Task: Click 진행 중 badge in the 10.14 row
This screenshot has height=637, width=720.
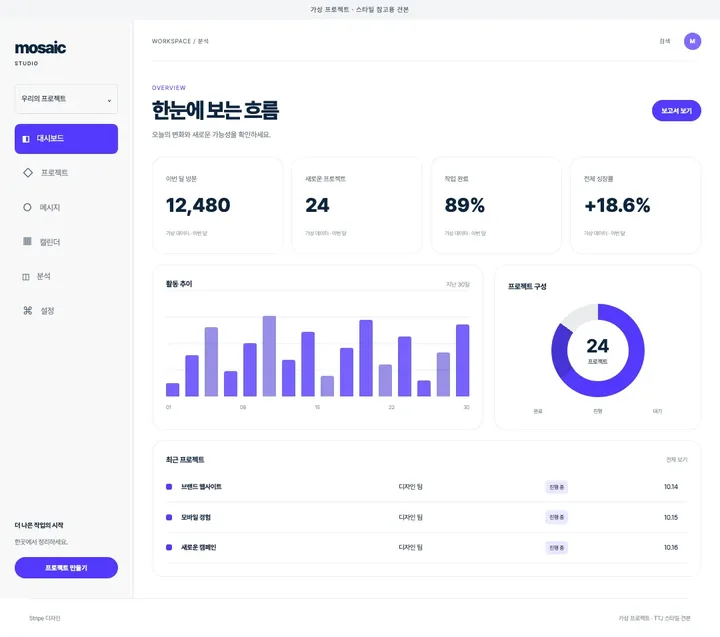Action: pyautogui.click(x=557, y=487)
